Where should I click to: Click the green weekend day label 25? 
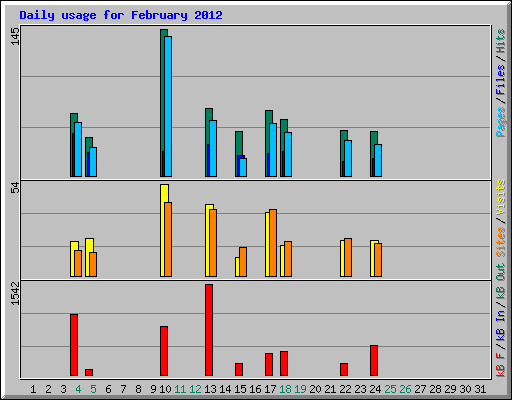click(x=390, y=389)
